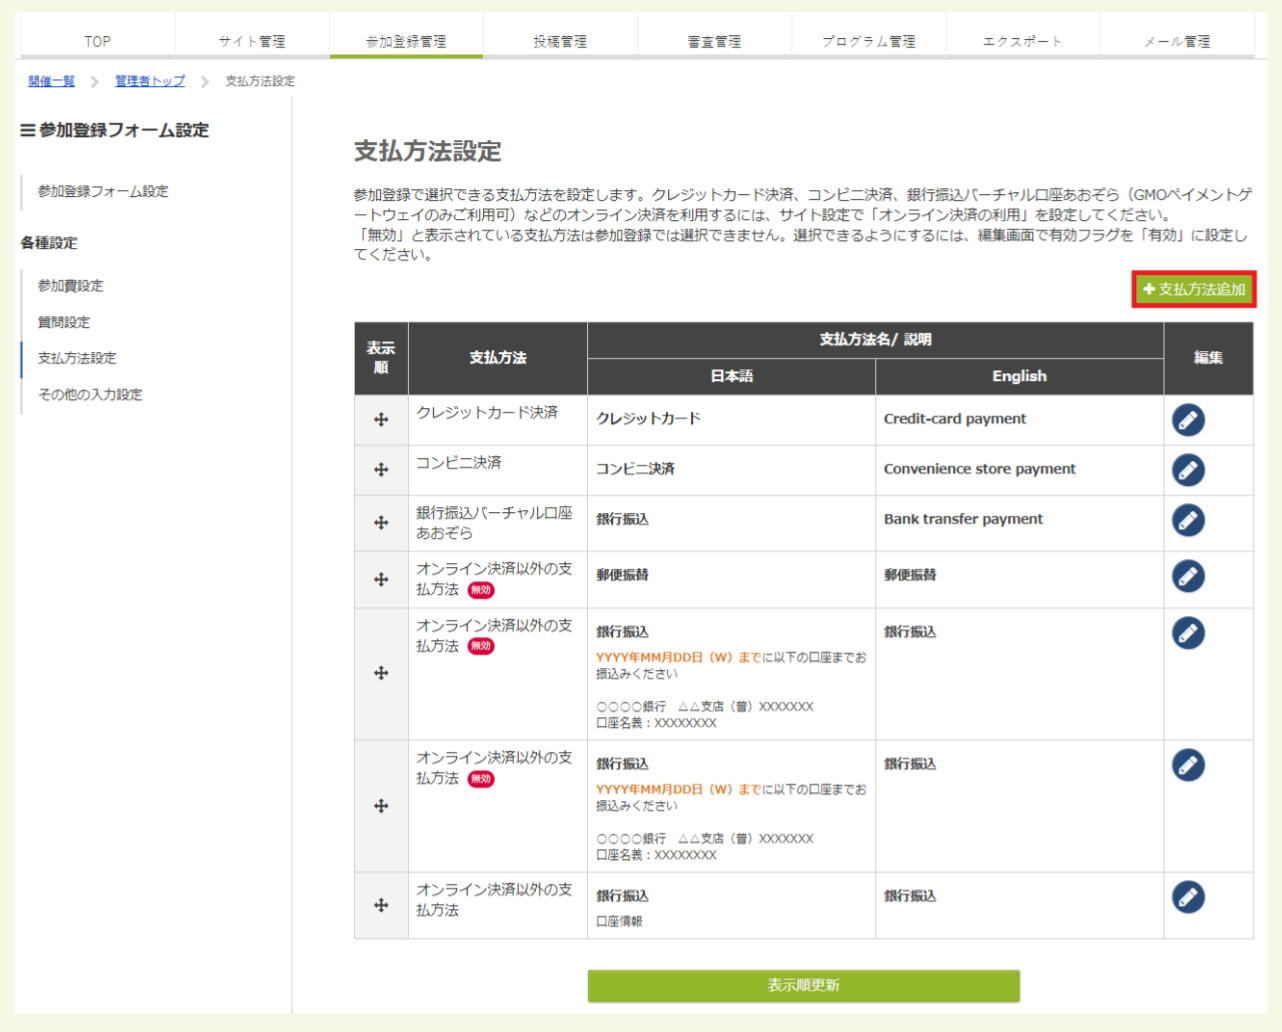Click the 支払方法追加 button
The height and width of the screenshot is (1032, 1282).
(1194, 289)
